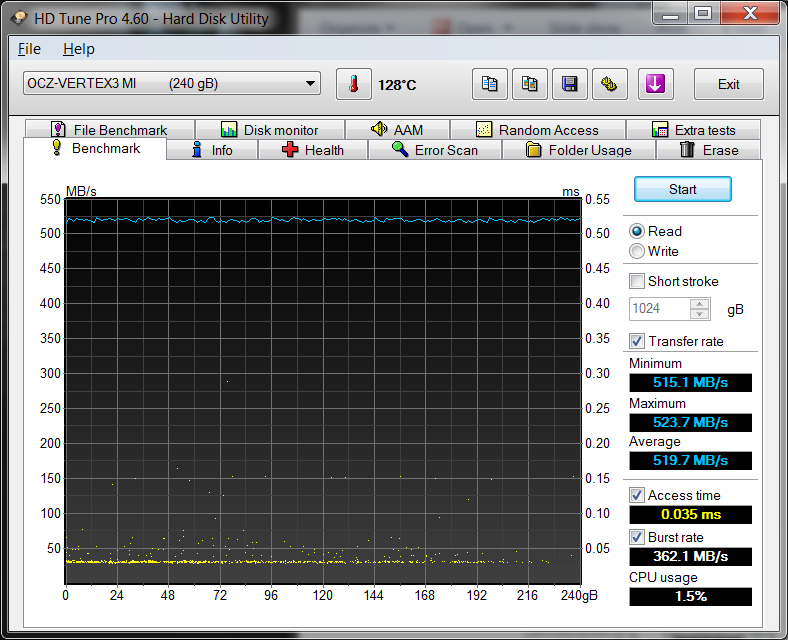The image size is (788, 640).
Task: Select the Write radio button
Action: tap(637, 251)
